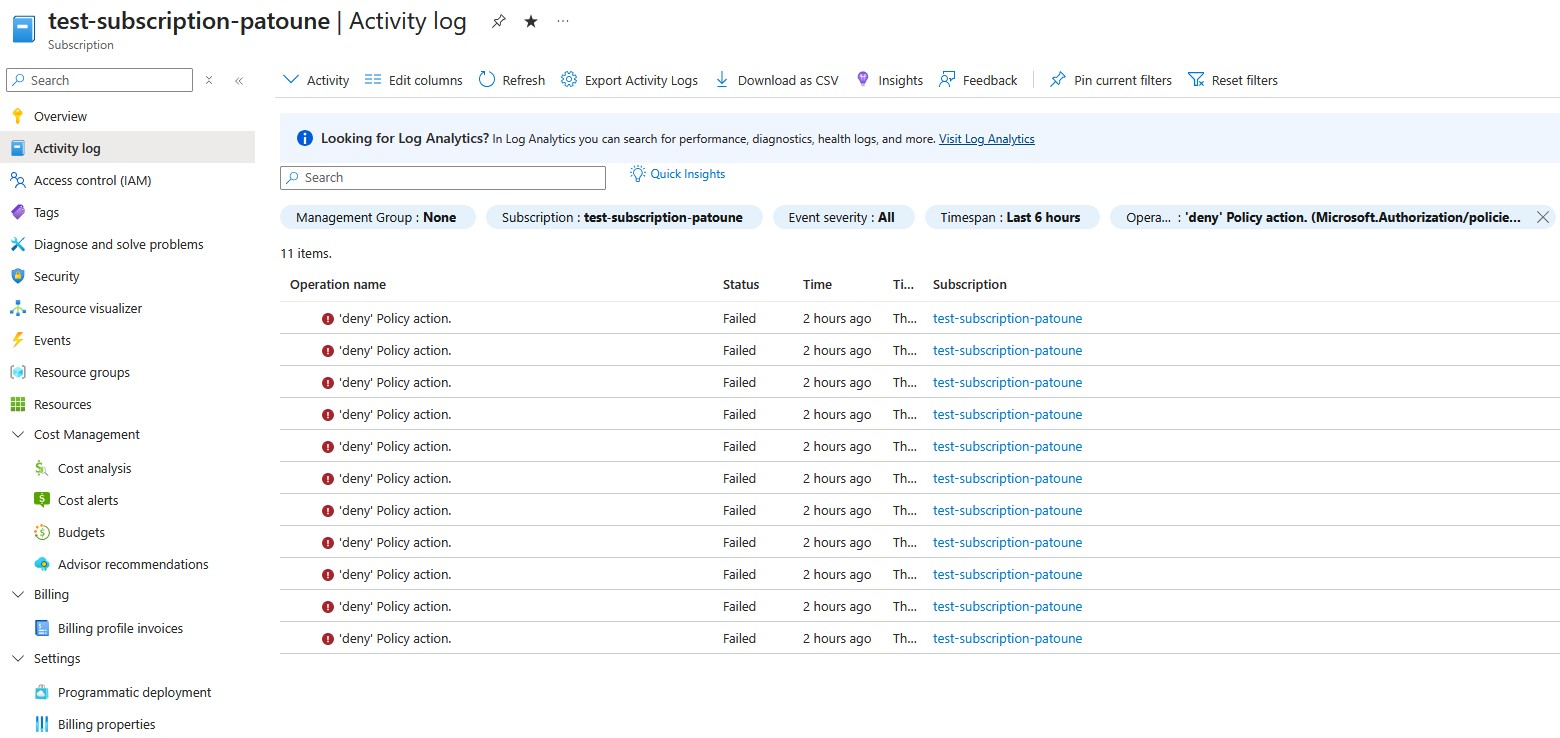1560x738 pixels.
Task: Click Reset filters
Action: click(x=1233, y=80)
